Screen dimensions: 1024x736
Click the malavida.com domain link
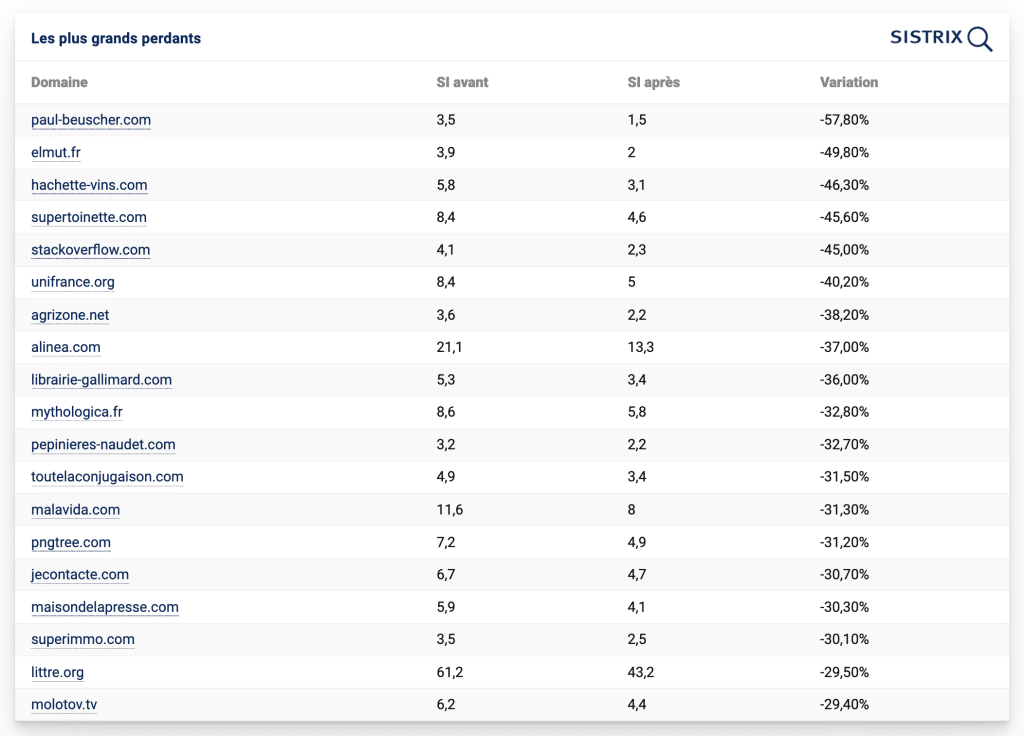point(75,510)
